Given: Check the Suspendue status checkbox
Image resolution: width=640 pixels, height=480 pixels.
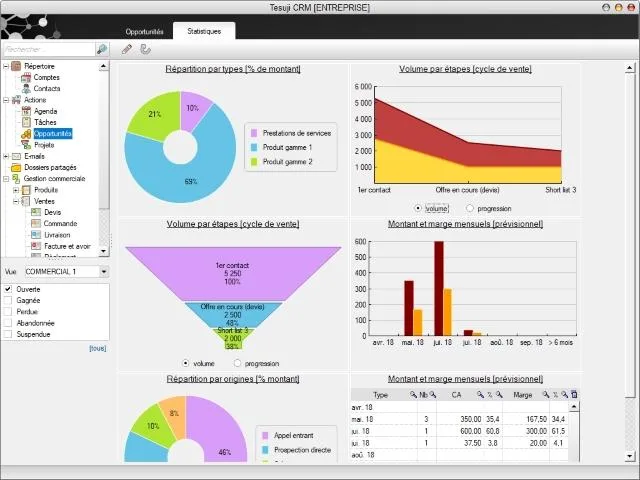Looking at the screenshot, I should [x=8, y=334].
